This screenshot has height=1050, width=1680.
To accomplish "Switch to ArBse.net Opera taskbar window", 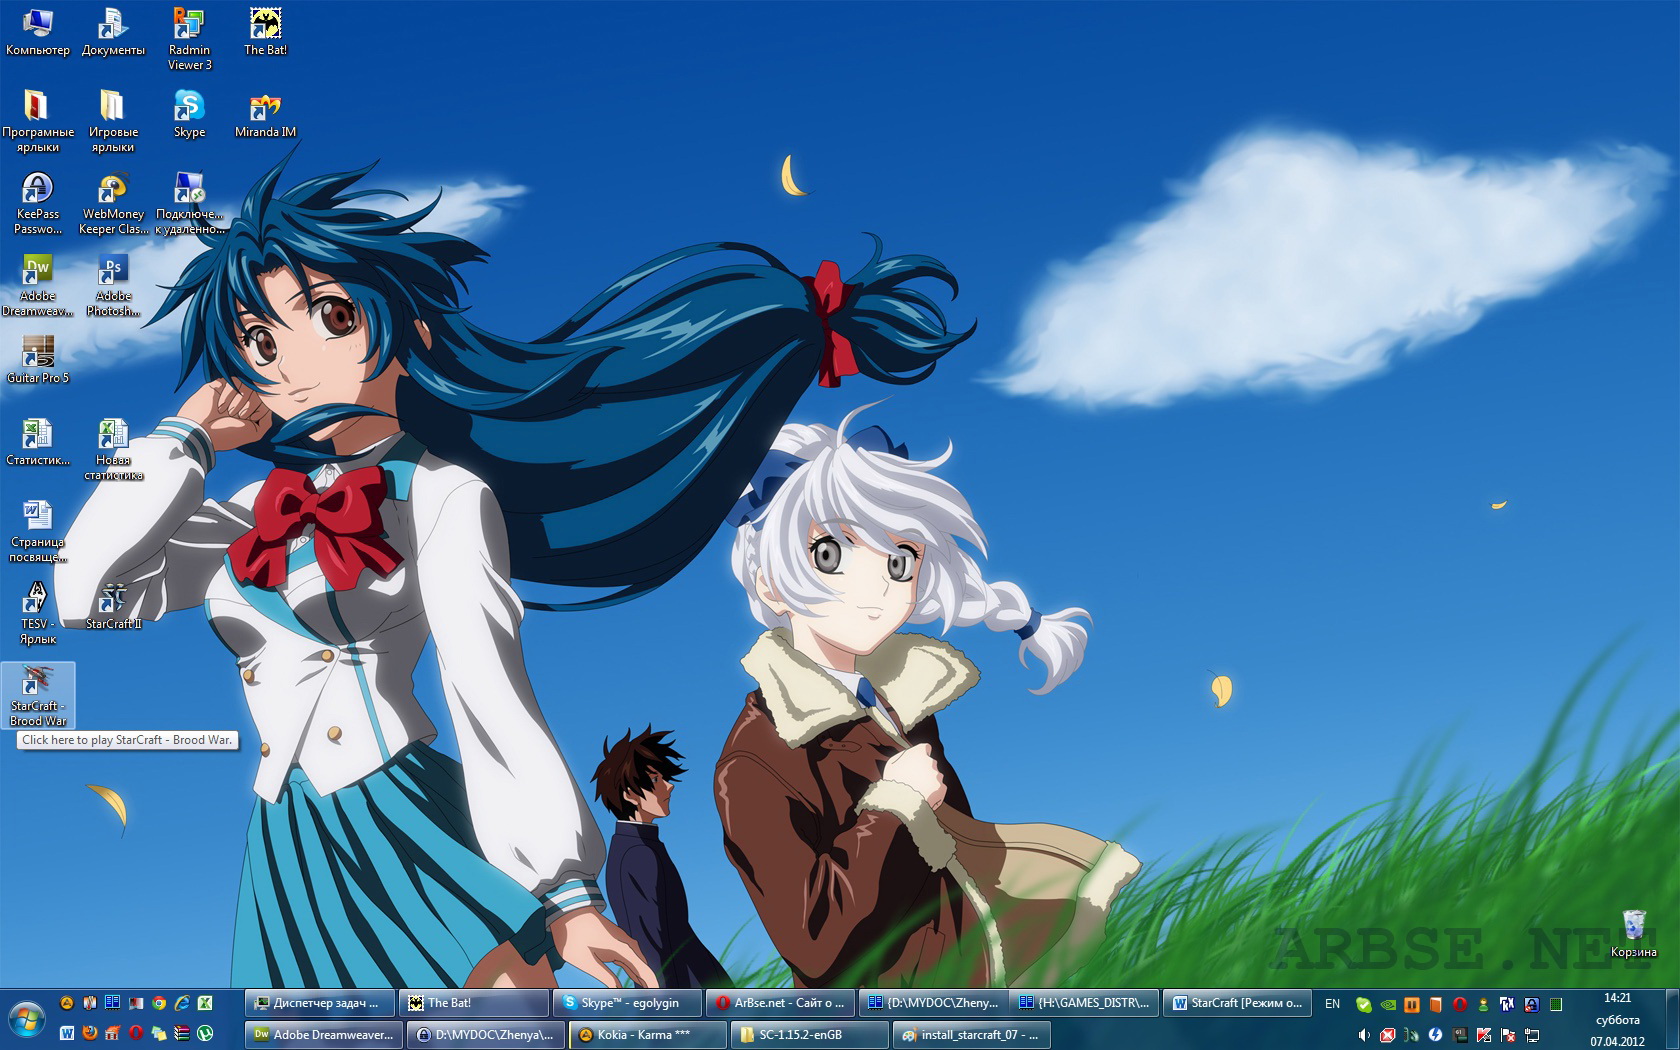I will (x=781, y=1003).
